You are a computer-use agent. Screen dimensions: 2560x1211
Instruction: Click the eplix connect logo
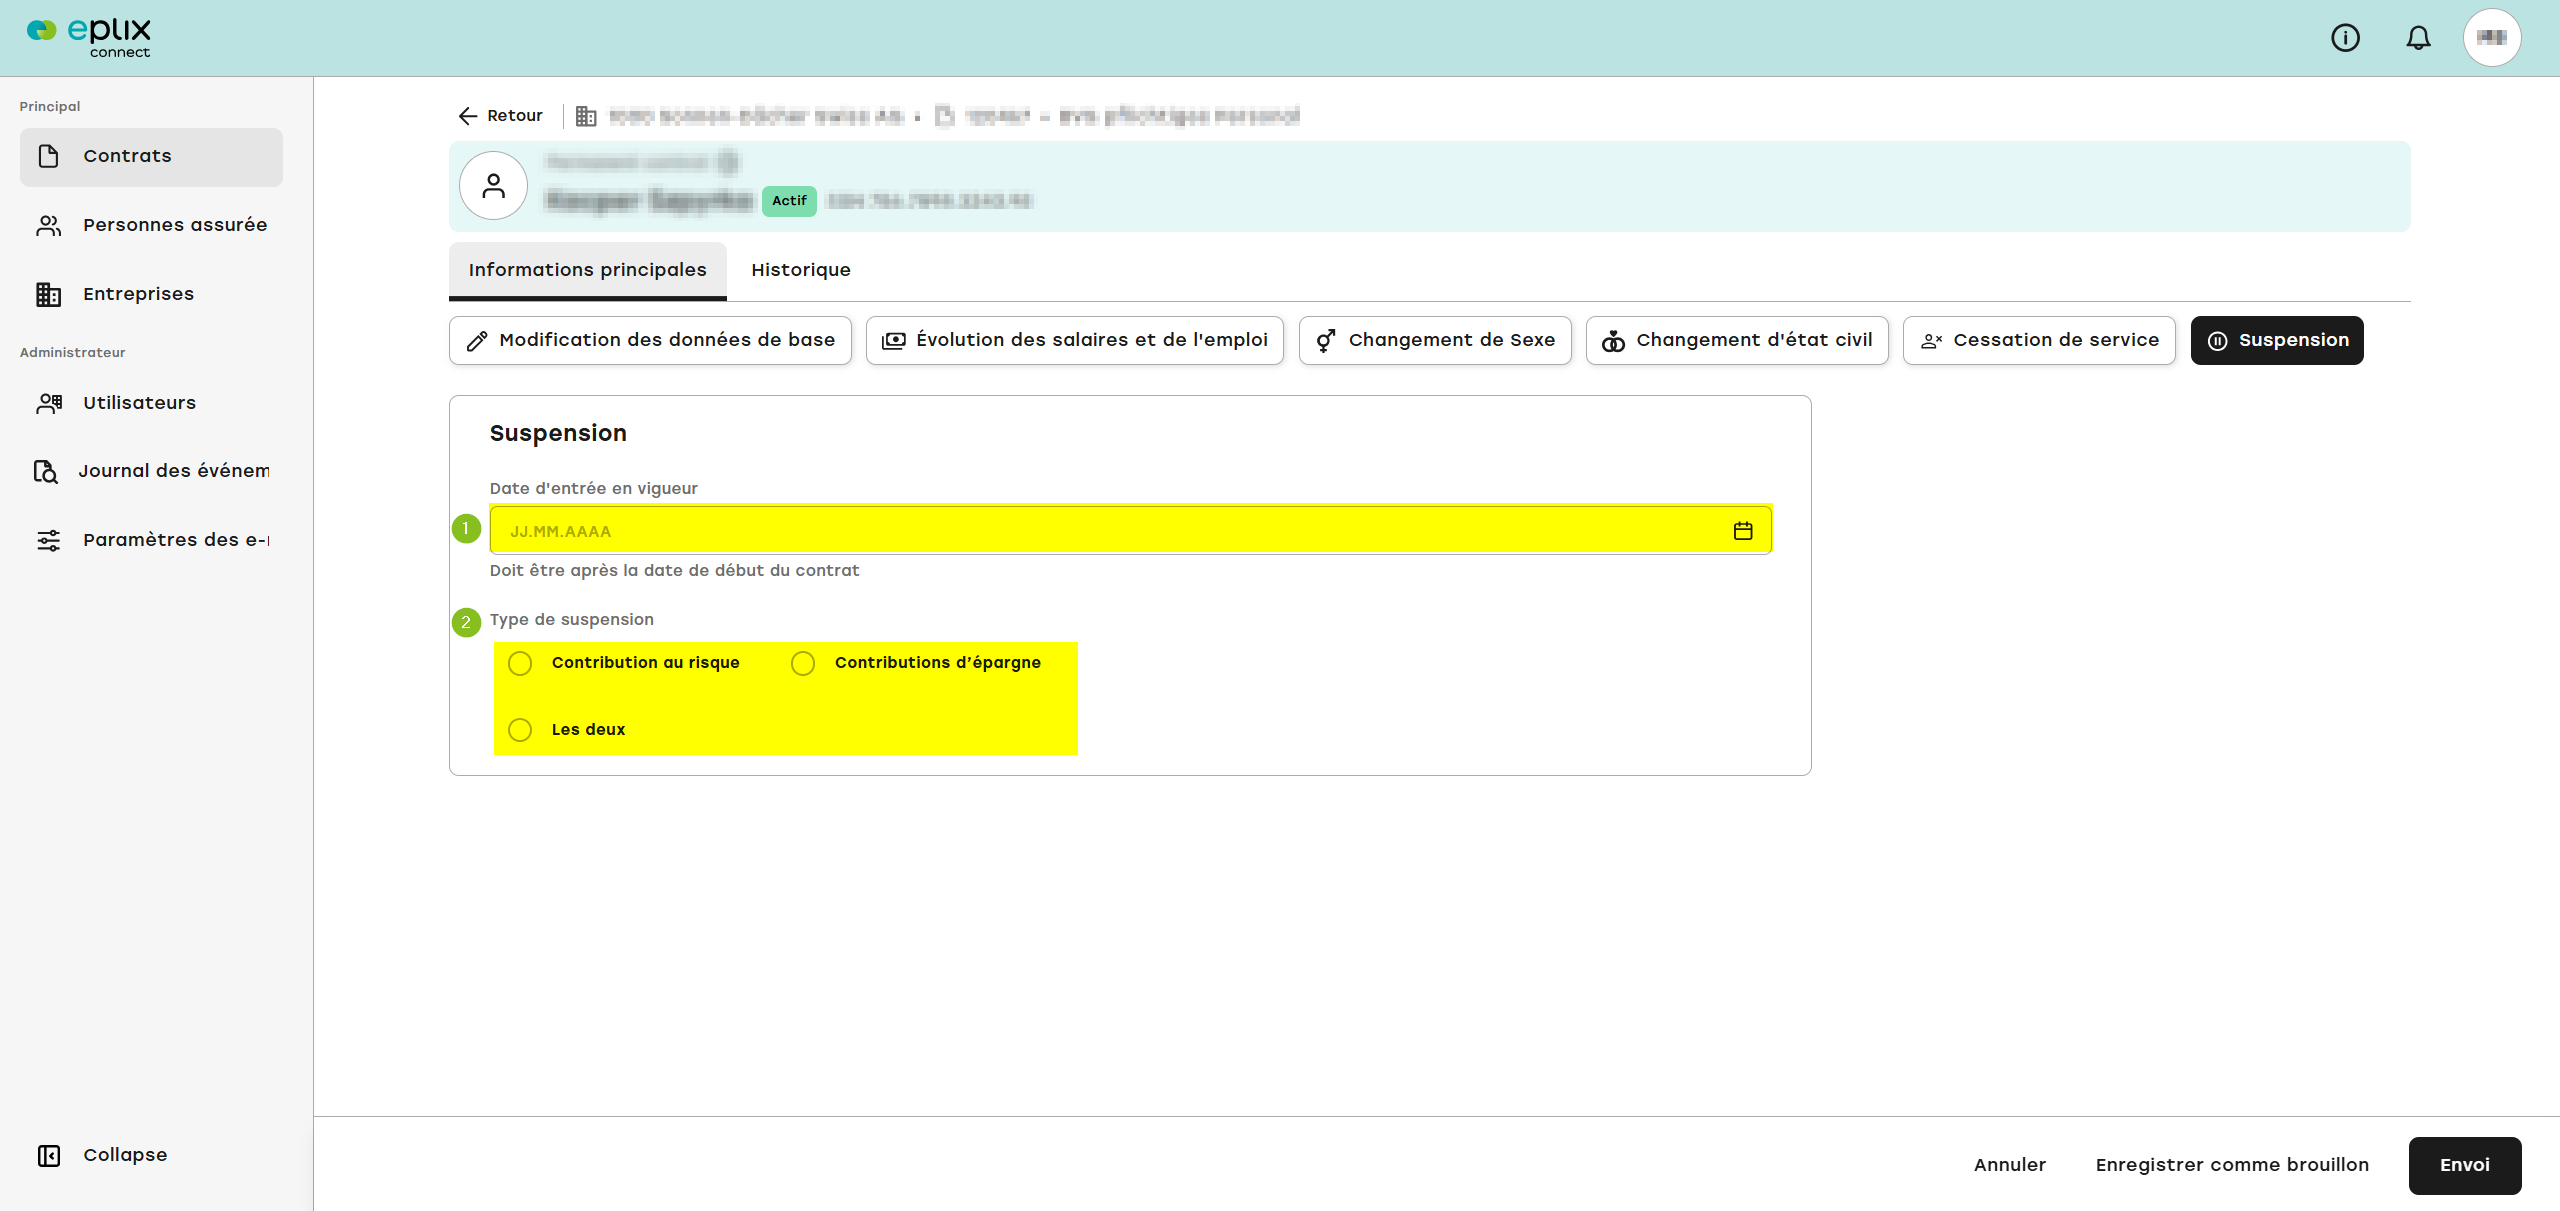(88, 37)
